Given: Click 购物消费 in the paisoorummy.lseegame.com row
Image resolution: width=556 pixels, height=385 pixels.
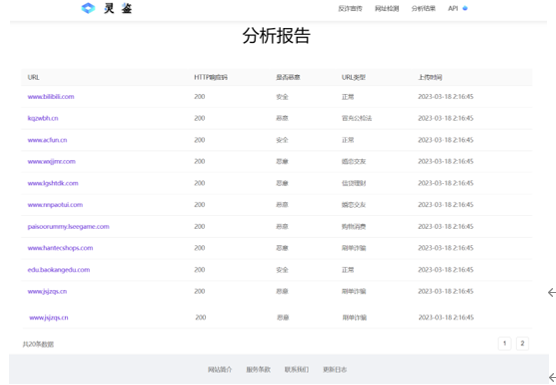Looking at the screenshot, I should [354, 227].
